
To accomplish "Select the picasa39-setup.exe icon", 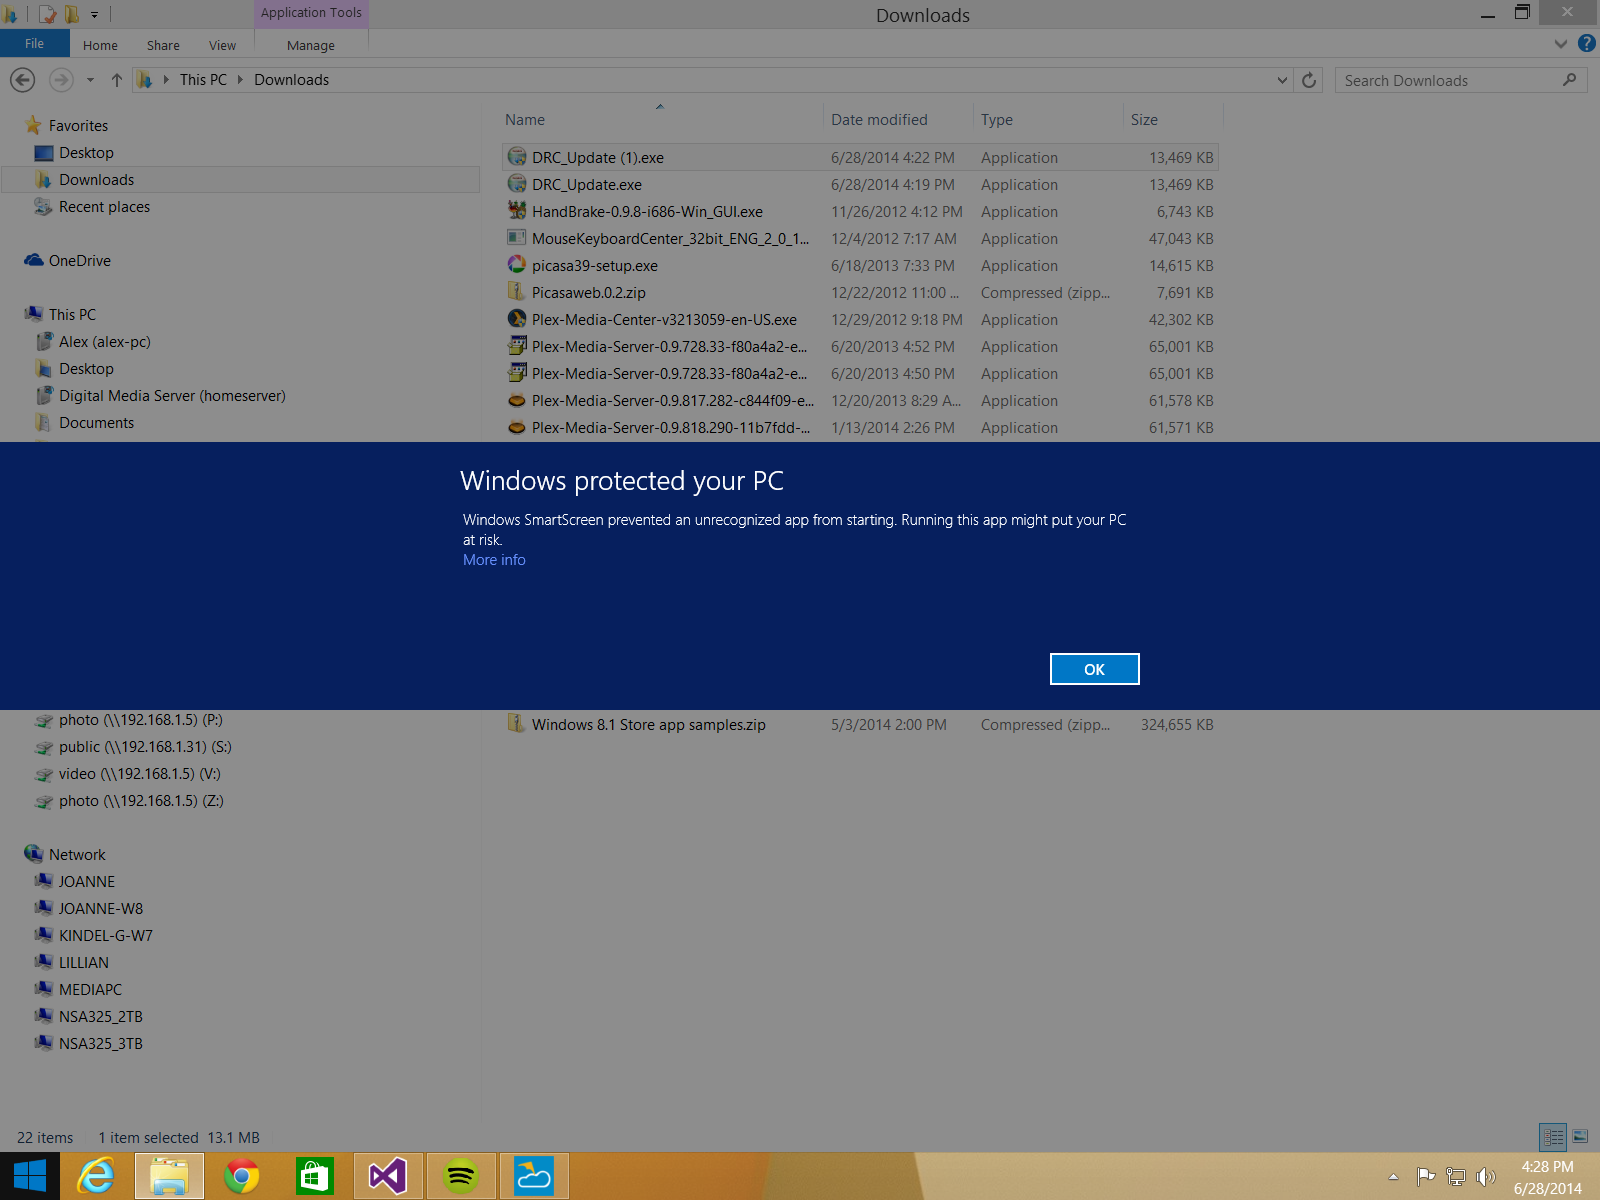I will coord(517,264).
